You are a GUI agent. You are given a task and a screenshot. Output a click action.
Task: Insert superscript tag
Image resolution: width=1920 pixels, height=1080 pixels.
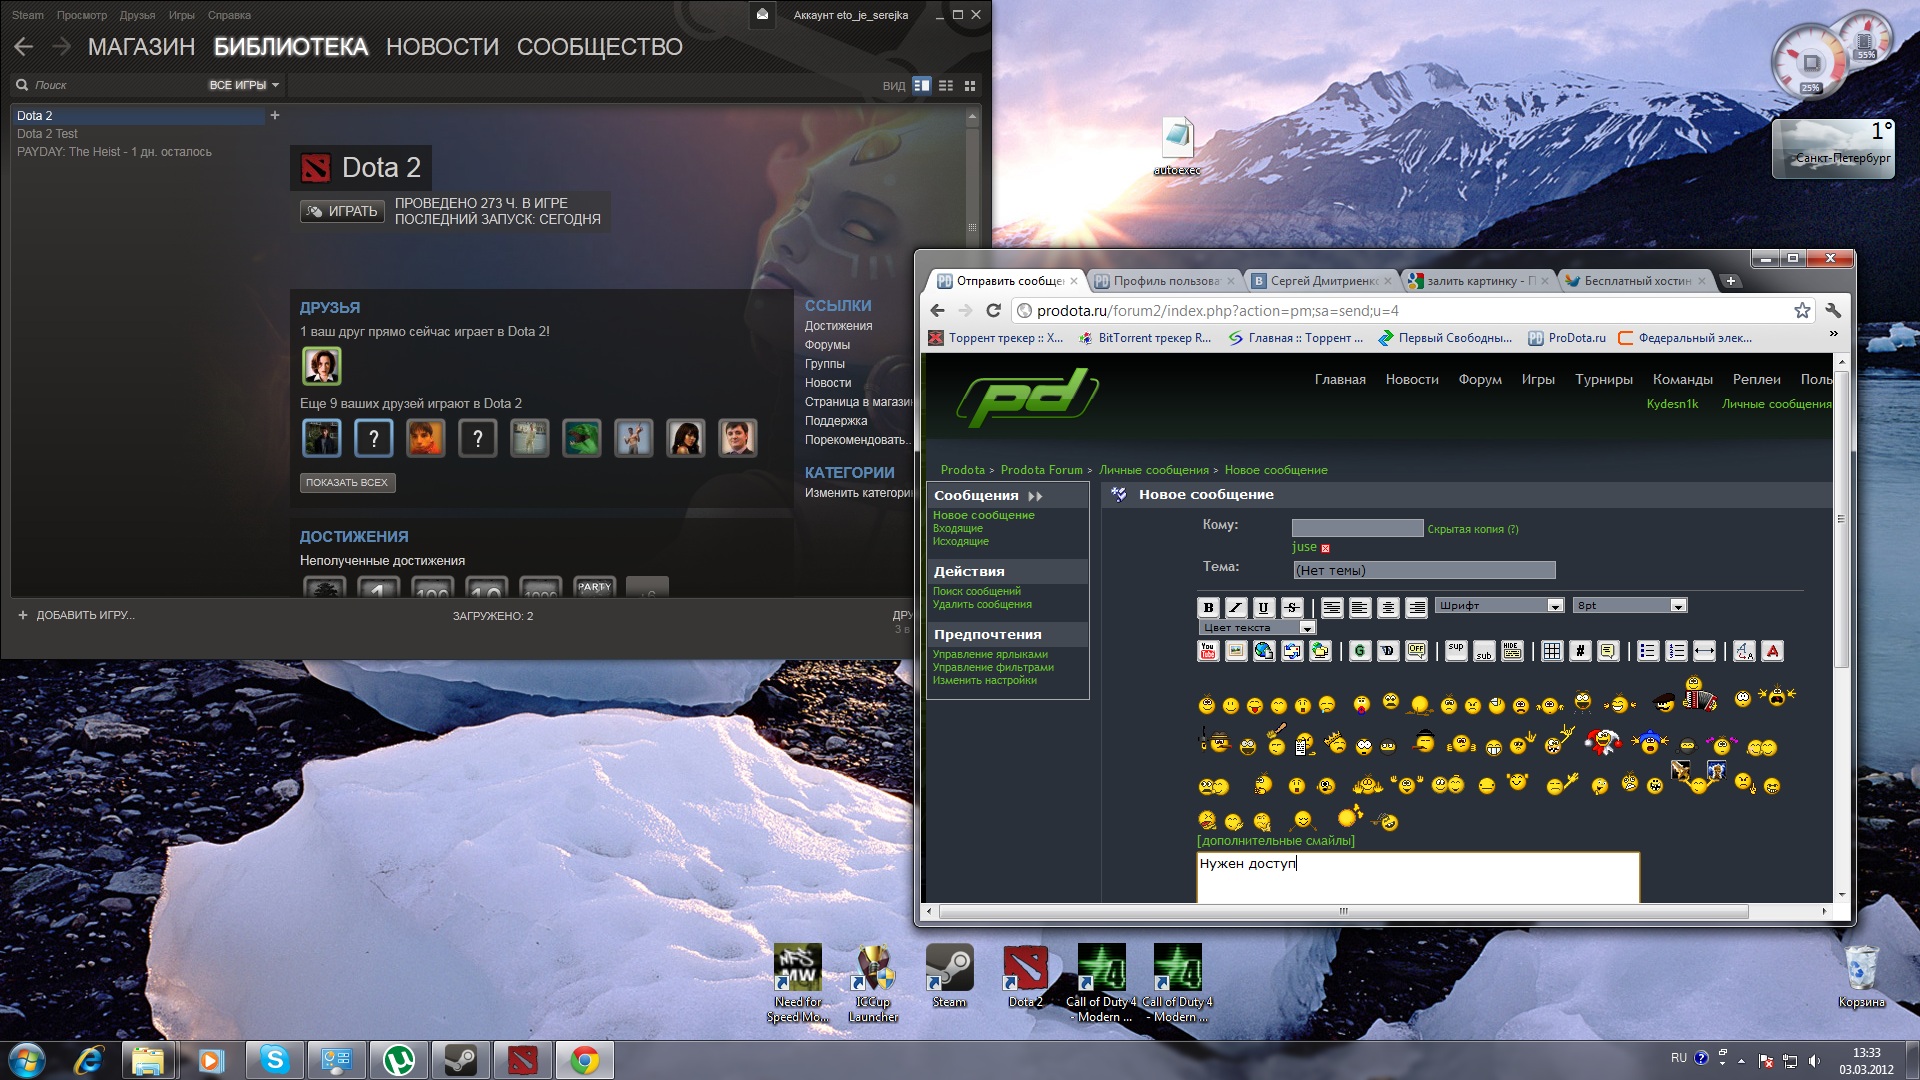tap(1456, 651)
